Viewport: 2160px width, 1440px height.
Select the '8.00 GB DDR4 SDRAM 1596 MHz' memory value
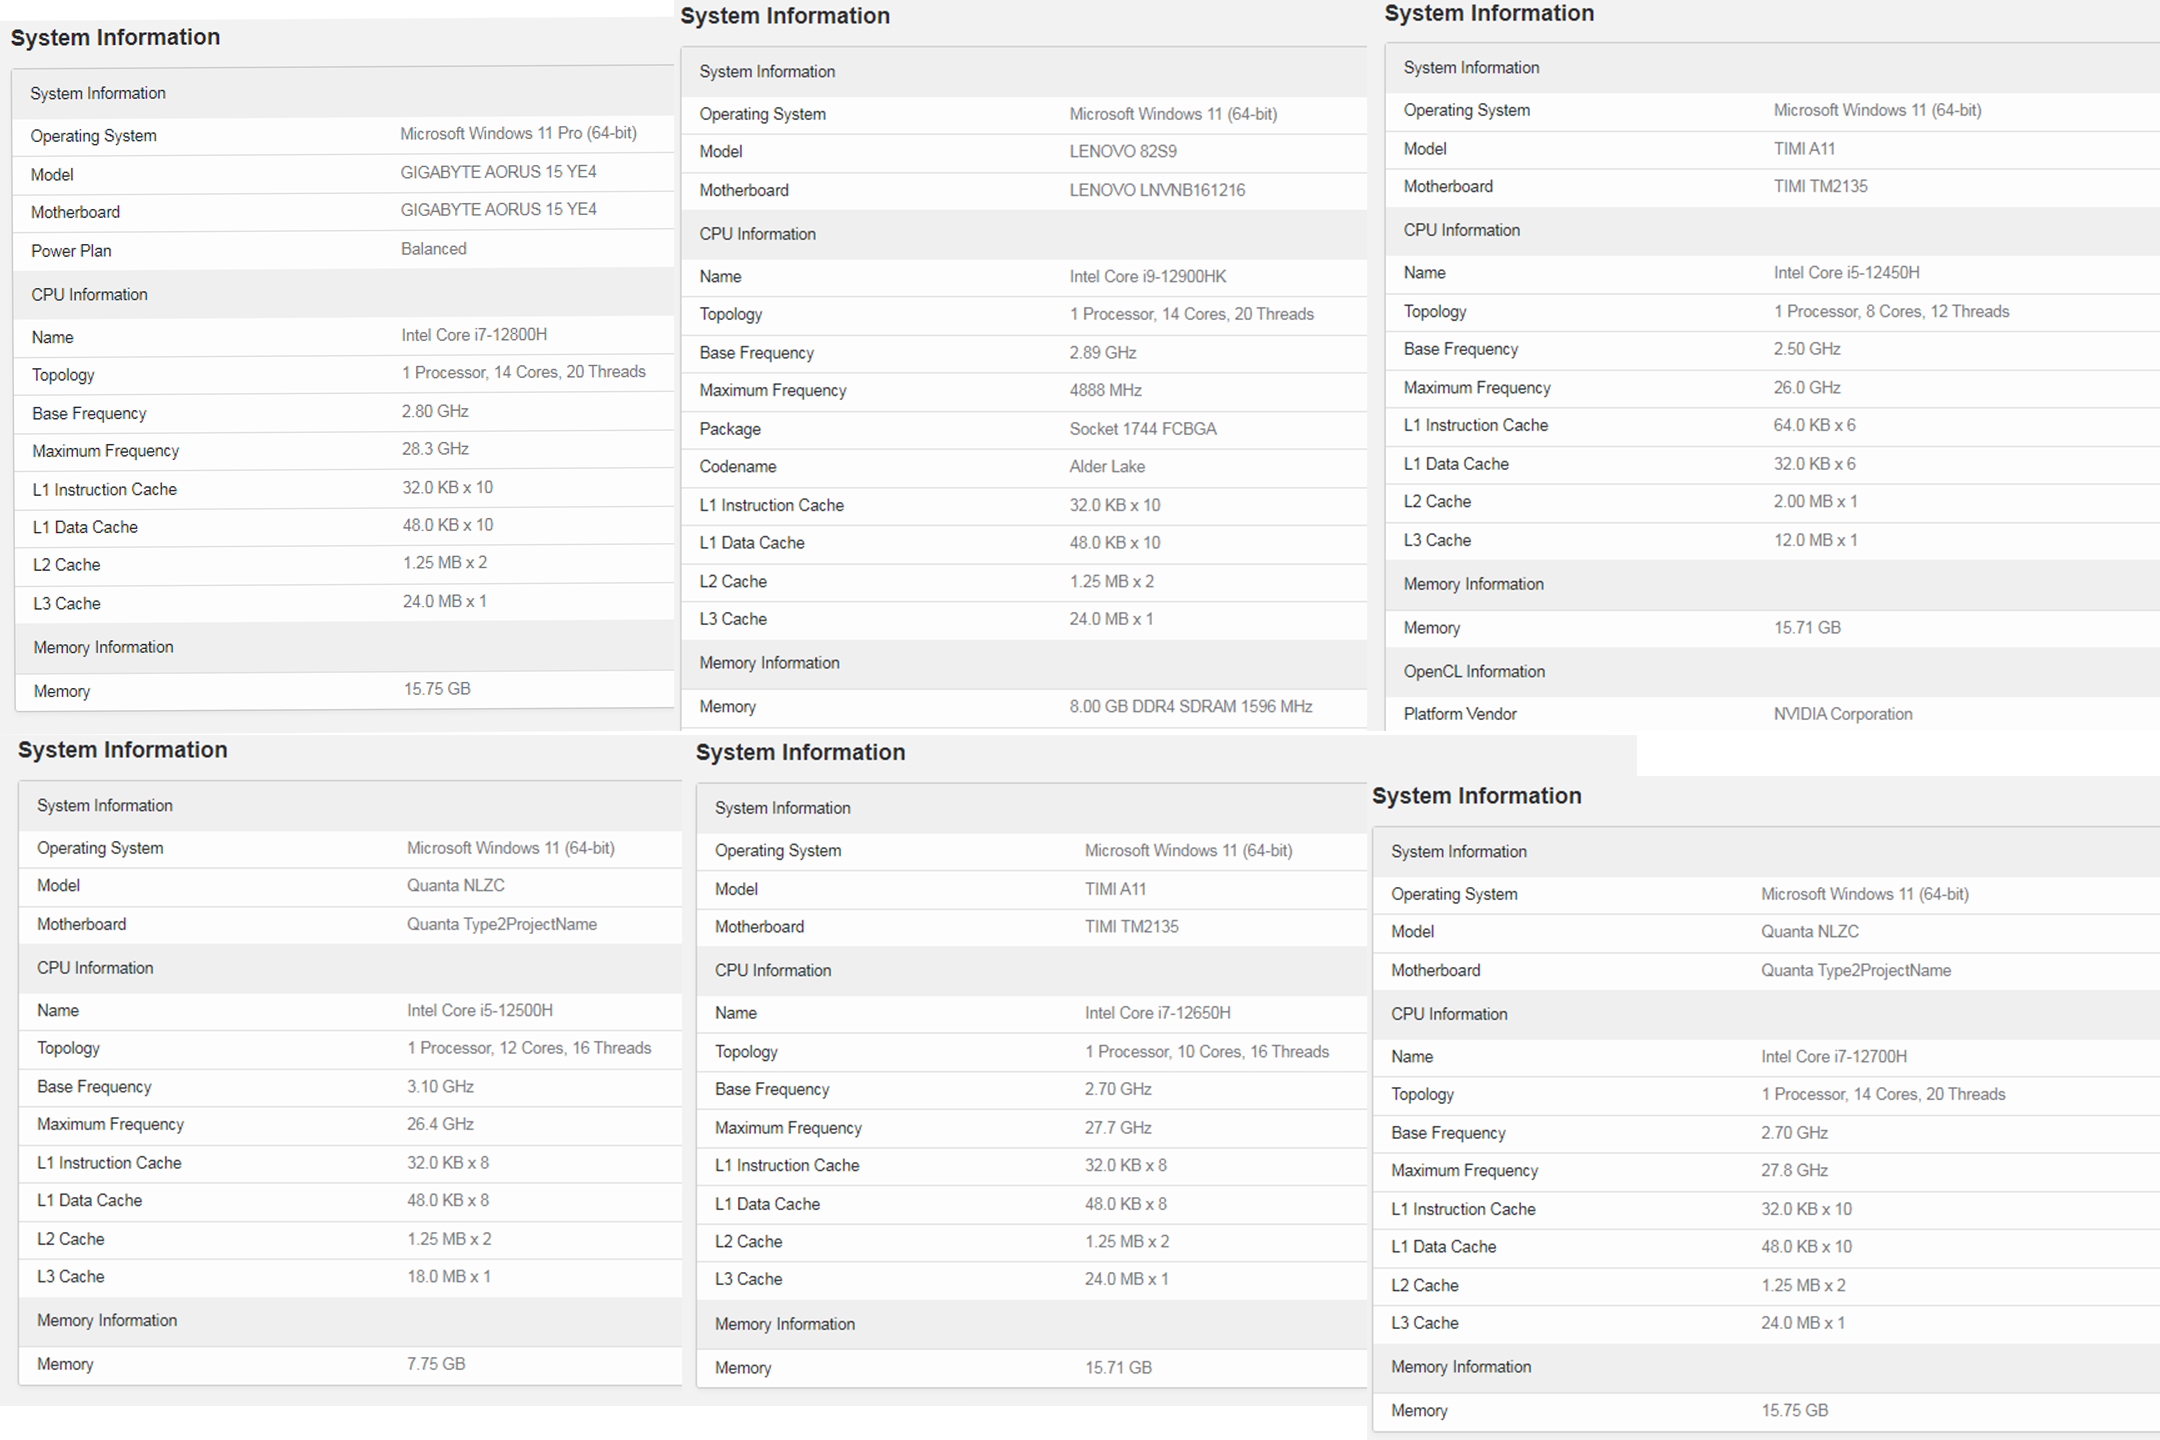(1191, 707)
